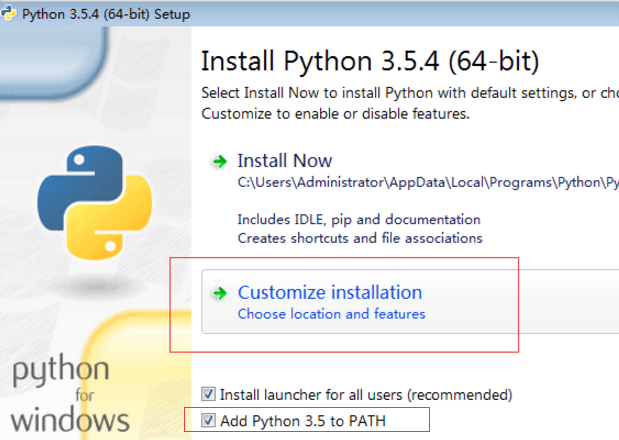Click the large Python logo in the sidebar
Viewport: 619px width, 440px height.
(x=95, y=202)
